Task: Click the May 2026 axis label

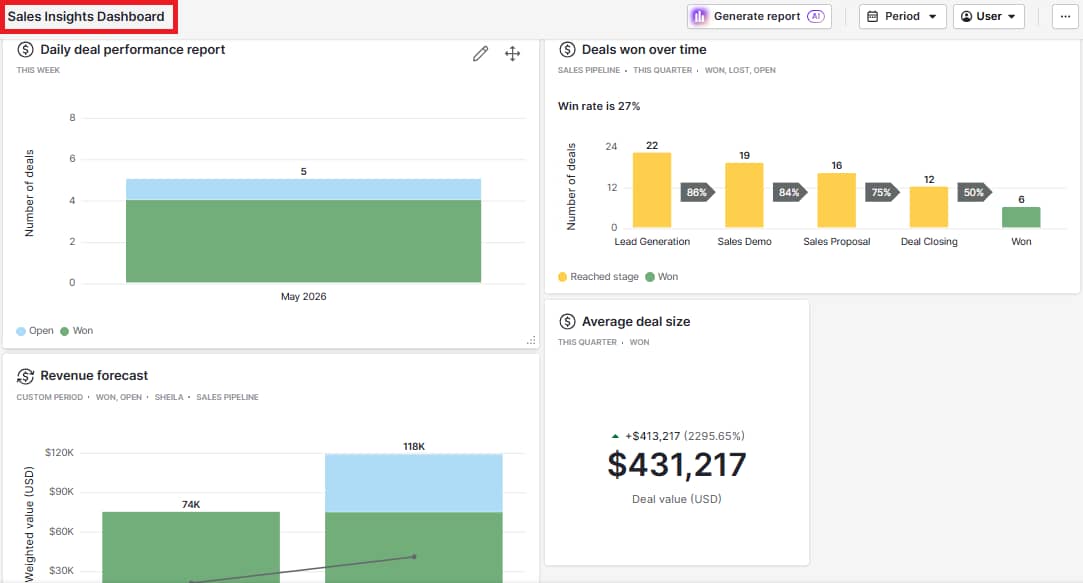Action: (x=303, y=296)
